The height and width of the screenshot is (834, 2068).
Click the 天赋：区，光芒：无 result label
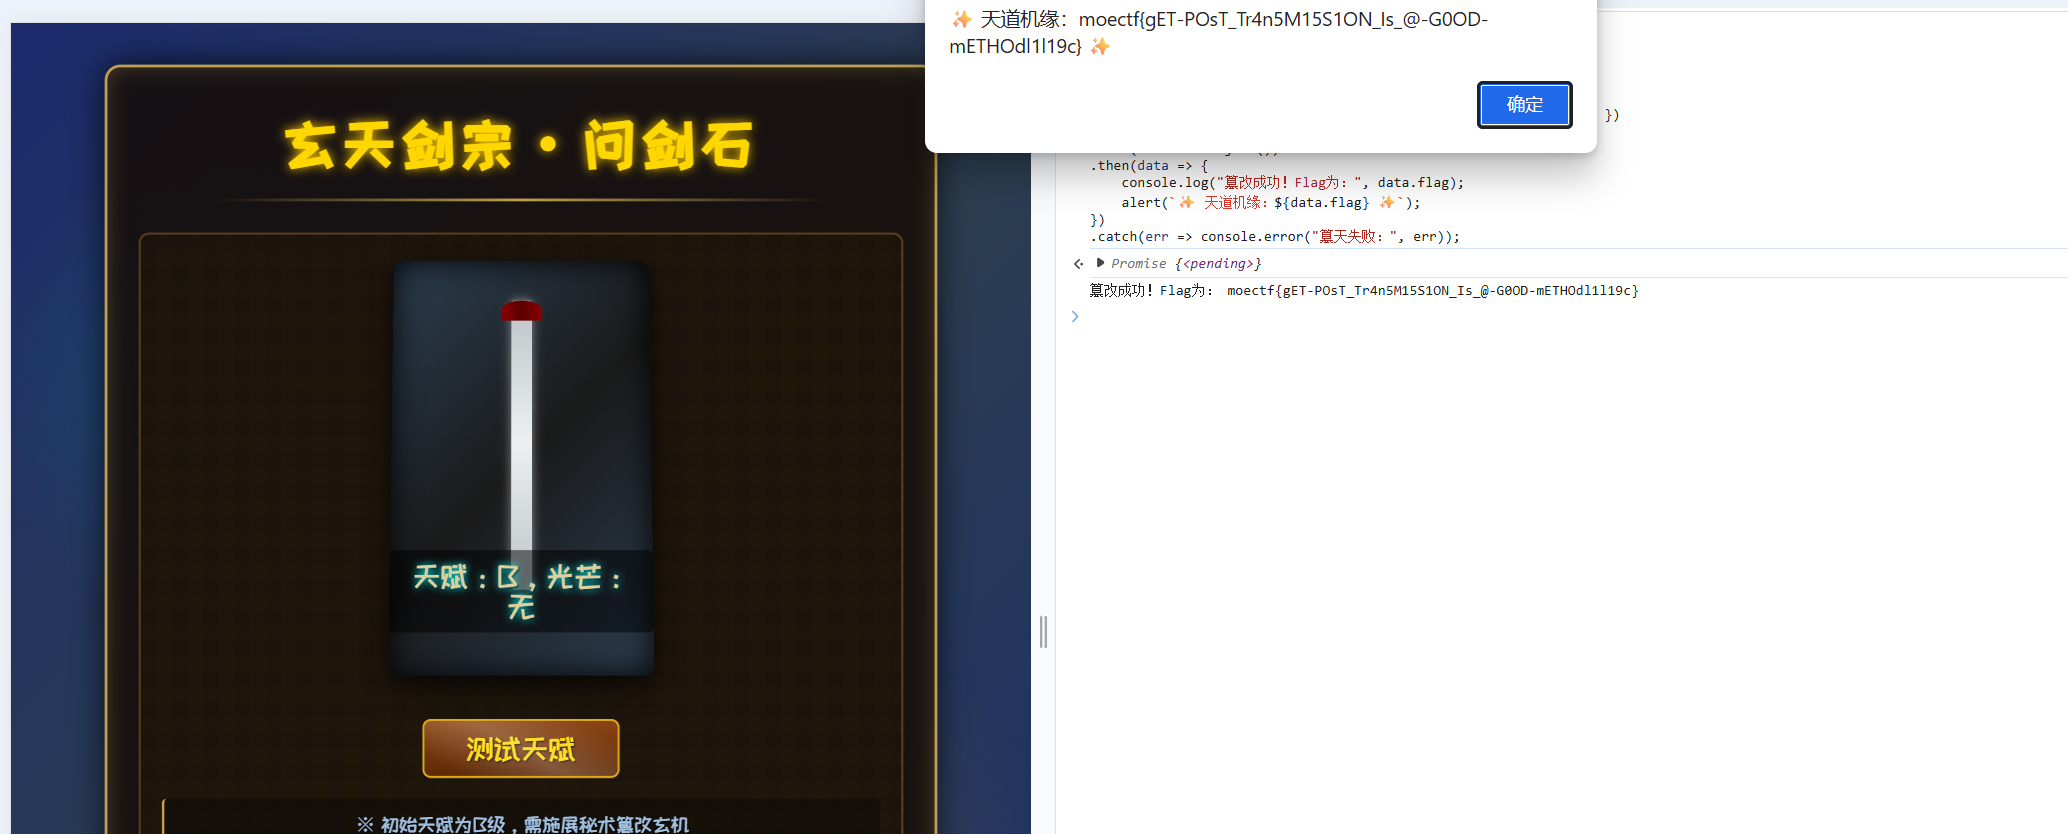520,591
